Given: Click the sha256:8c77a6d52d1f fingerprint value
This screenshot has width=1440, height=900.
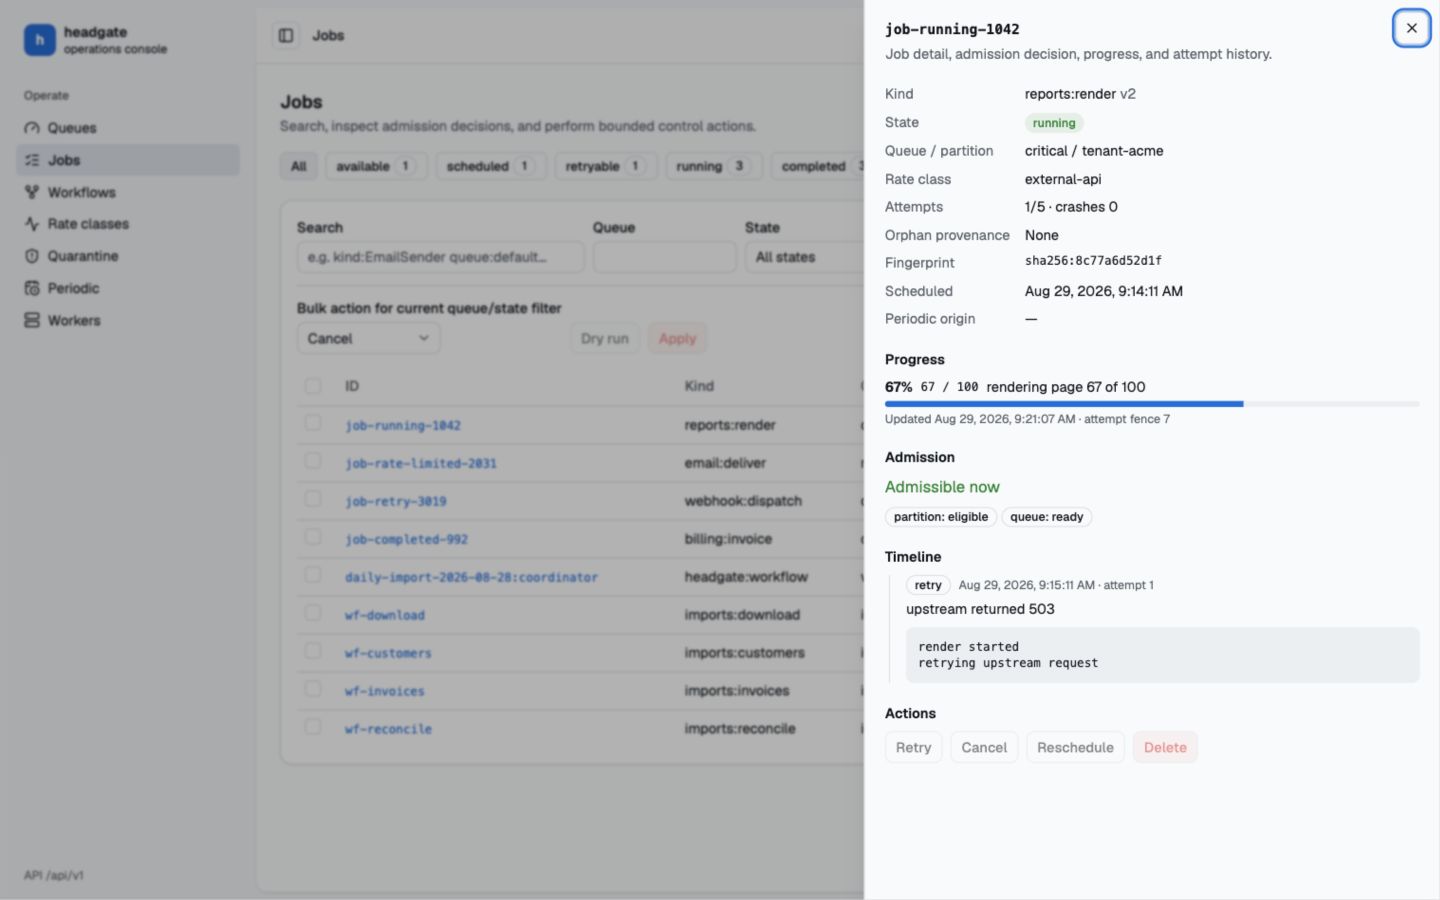Looking at the screenshot, I should click(x=1093, y=261).
